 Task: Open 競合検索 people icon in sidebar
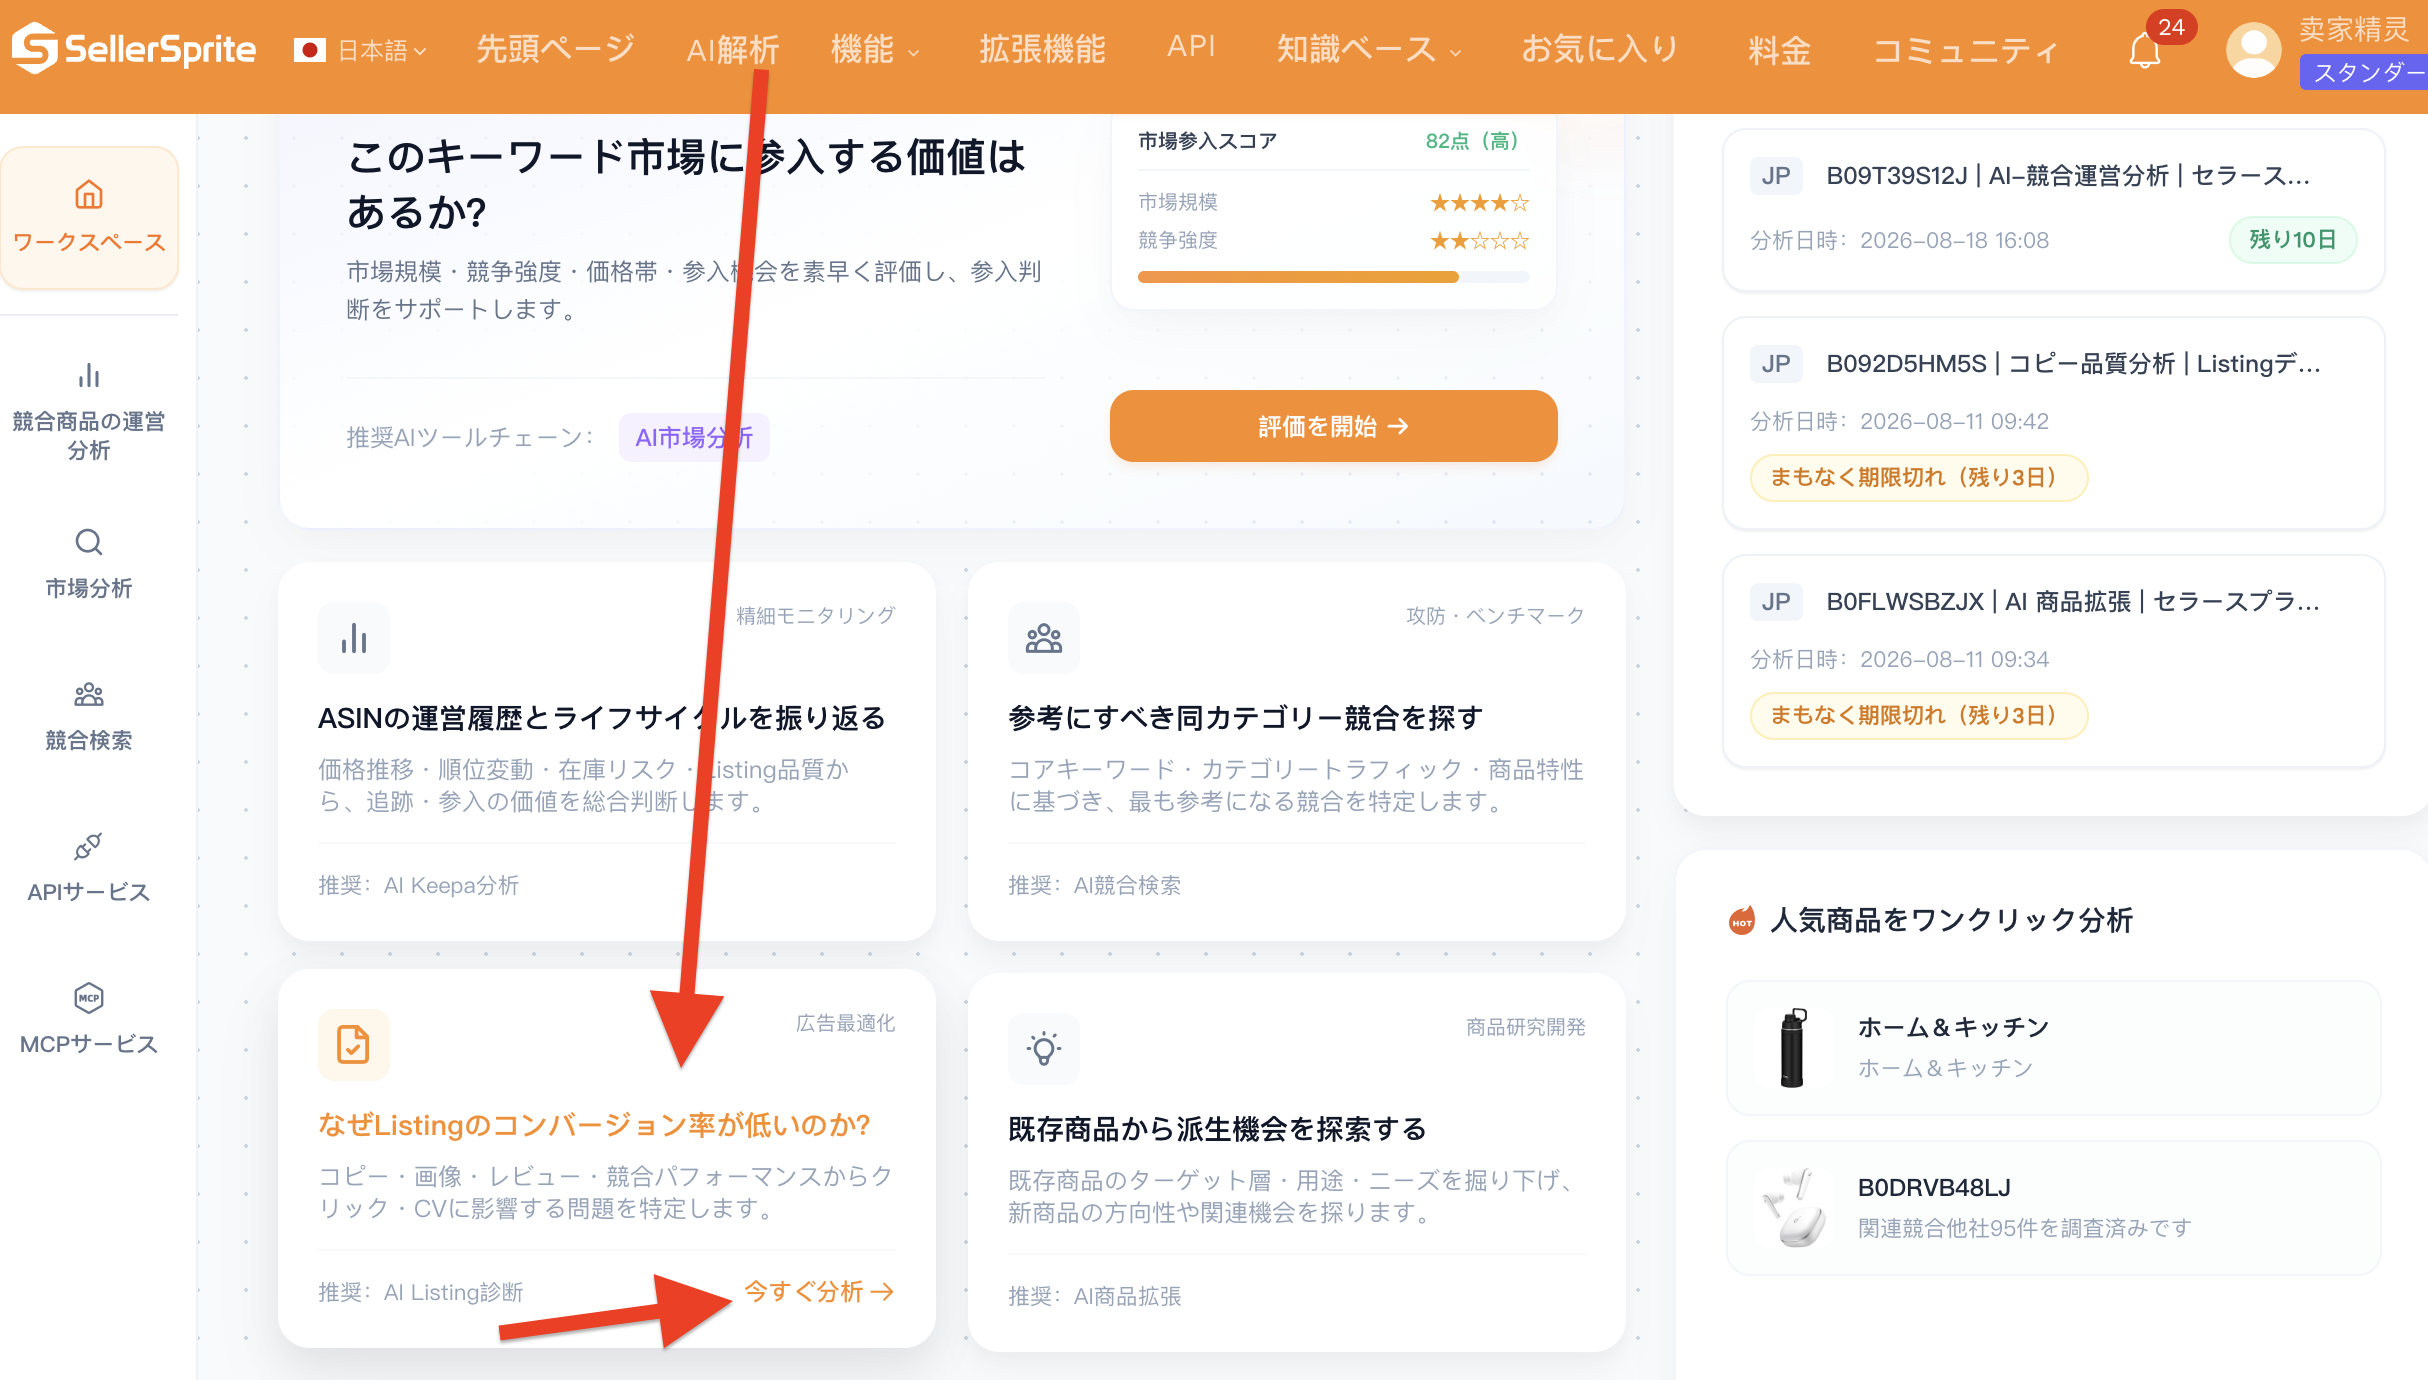(x=89, y=694)
